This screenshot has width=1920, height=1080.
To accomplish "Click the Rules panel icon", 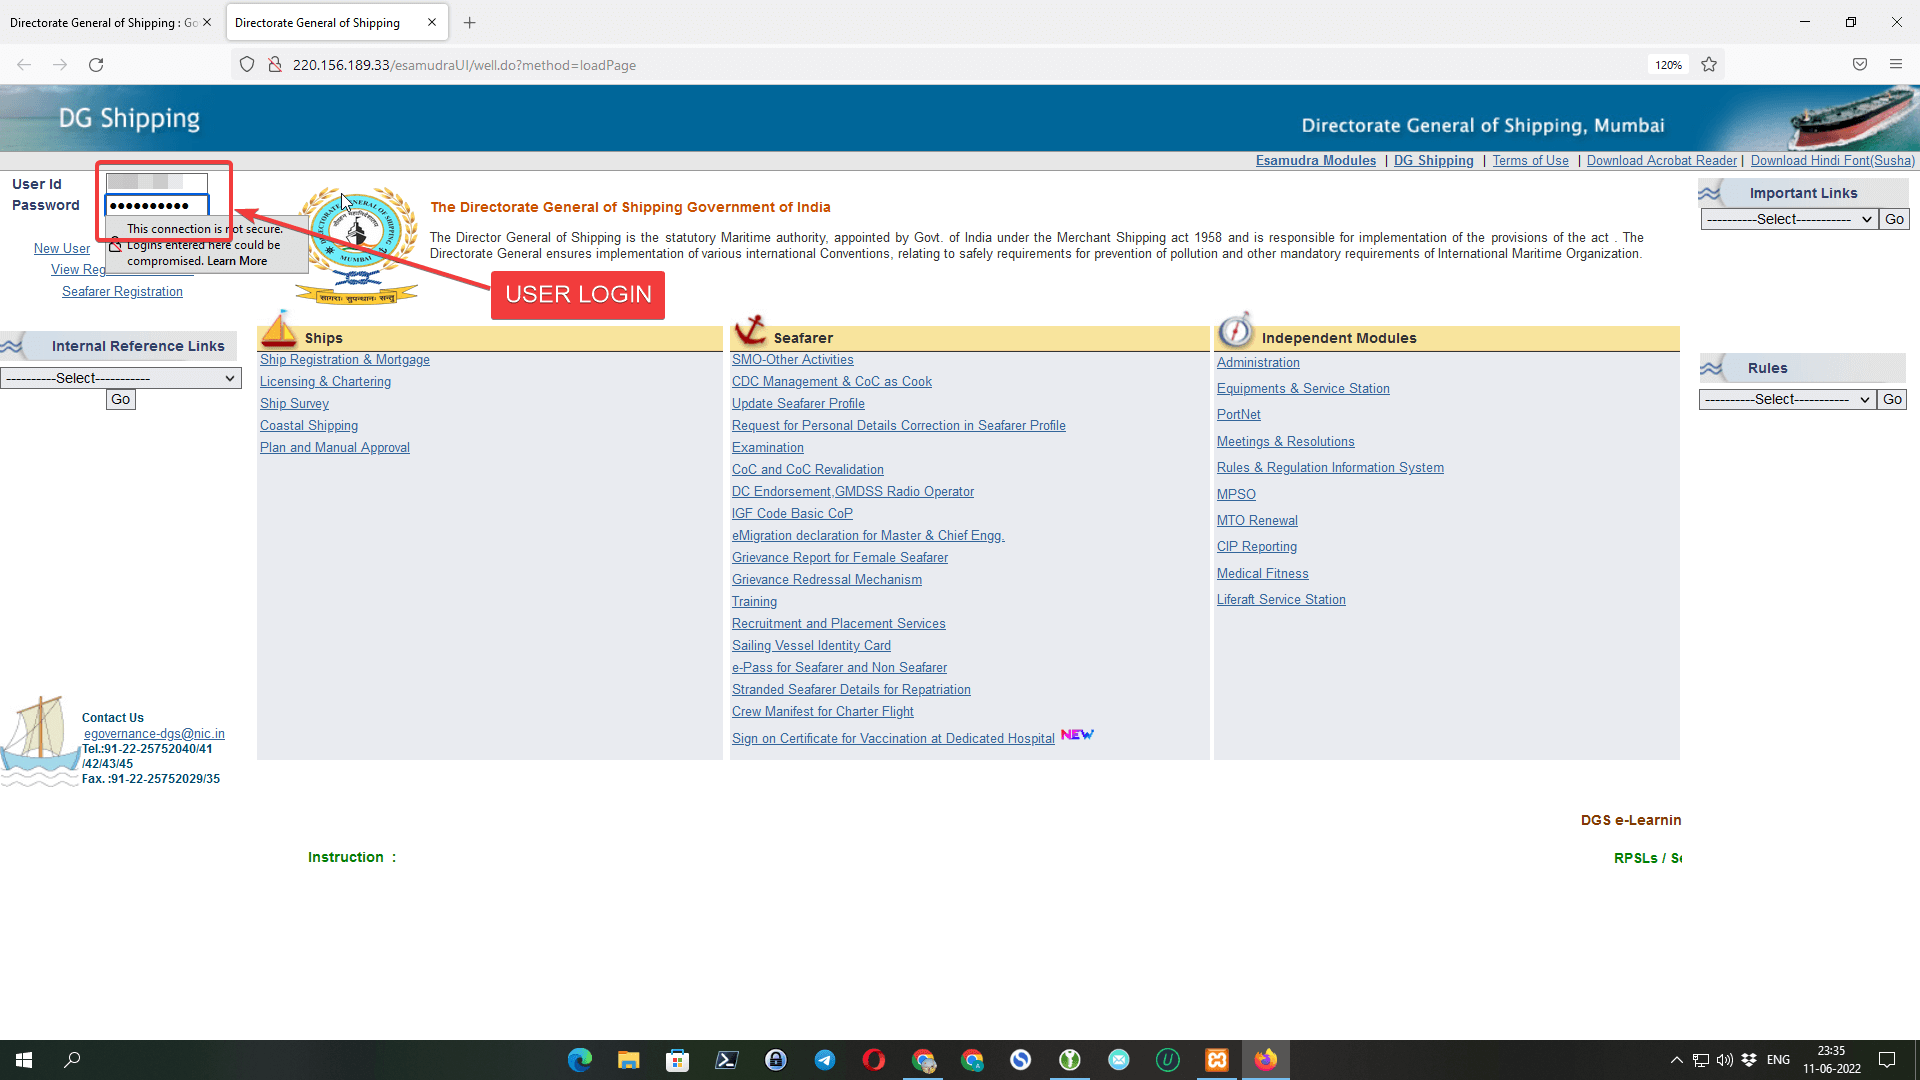I will pos(1710,367).
